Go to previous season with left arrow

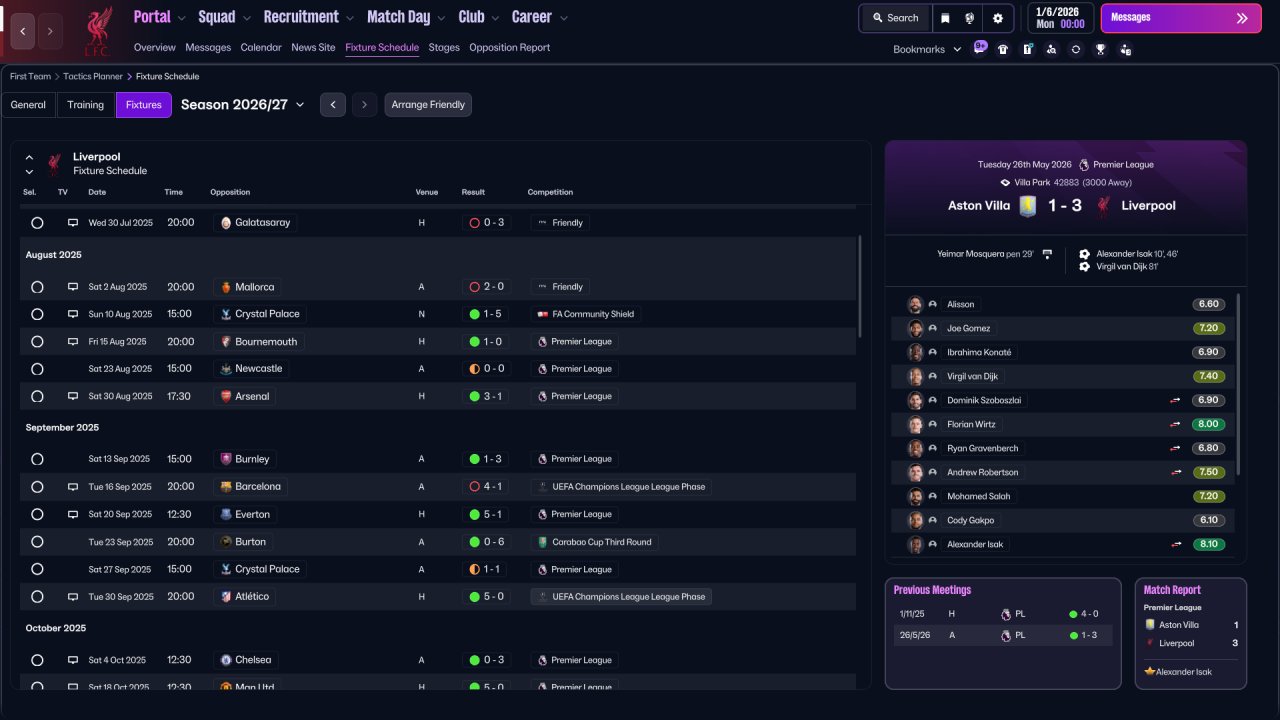[333, 105]
